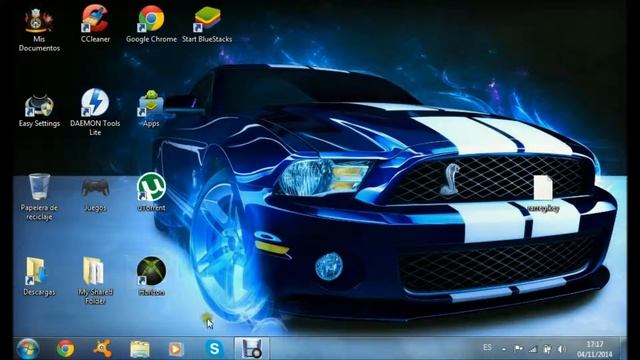The width and height of the screenshot is (640, 360).
Task: Select the Apps desktop shortcut
Action: point(151,109)
